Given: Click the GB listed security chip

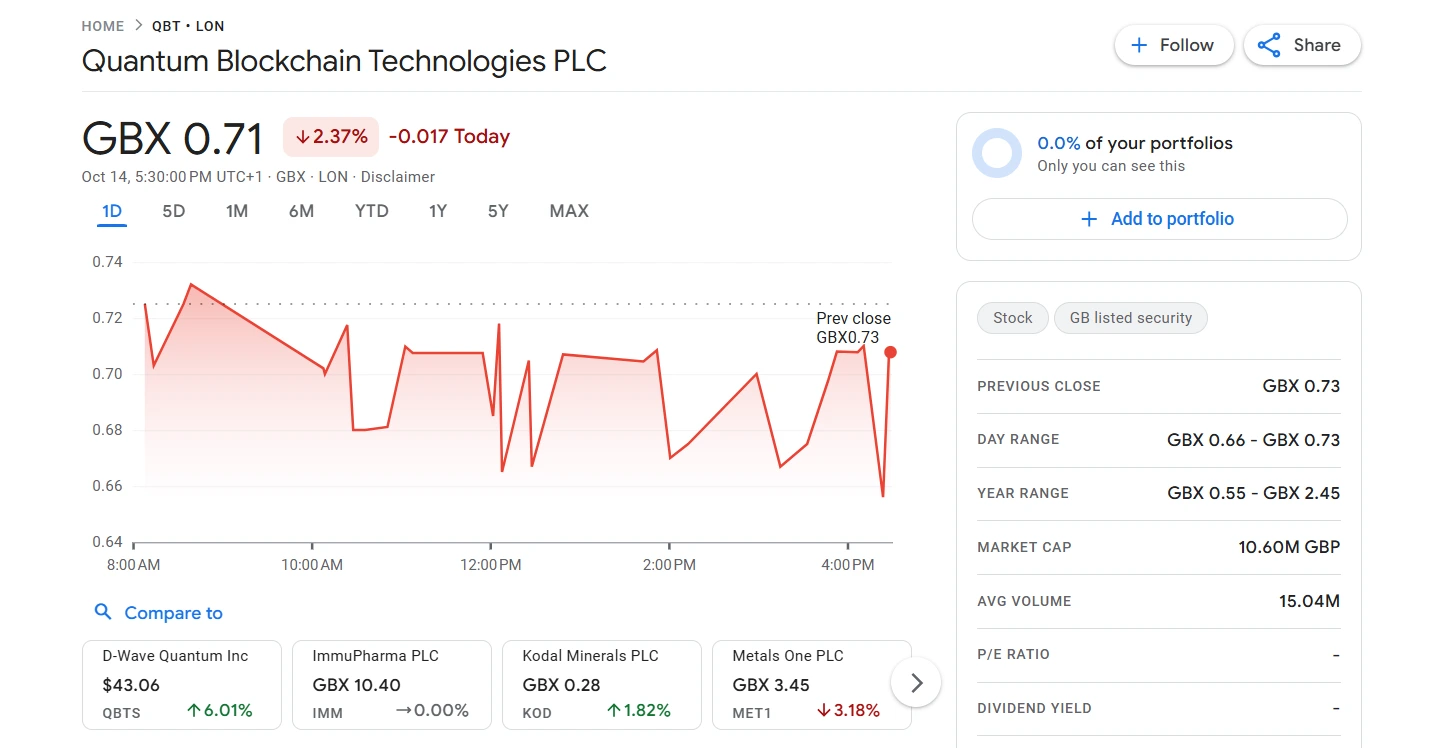Looking at the screenshot, I should (x=1130, y=318).
